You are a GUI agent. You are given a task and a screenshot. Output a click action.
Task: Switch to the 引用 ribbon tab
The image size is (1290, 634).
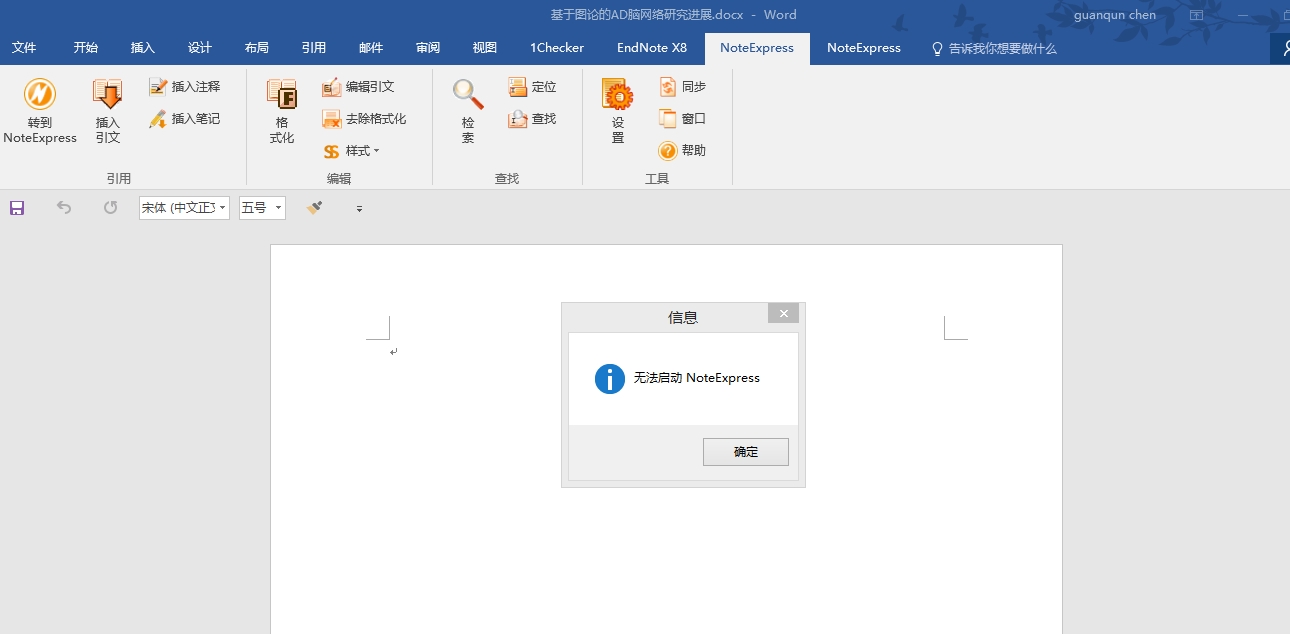click(314, 48)
